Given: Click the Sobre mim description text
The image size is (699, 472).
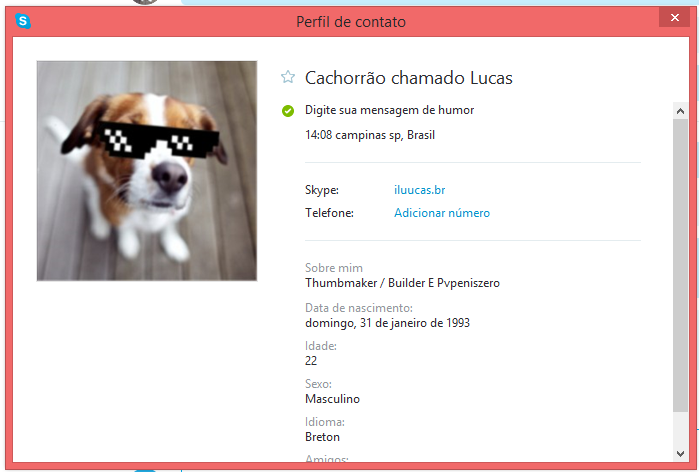Looking at the screenshot, I should [x=402, y=283].
